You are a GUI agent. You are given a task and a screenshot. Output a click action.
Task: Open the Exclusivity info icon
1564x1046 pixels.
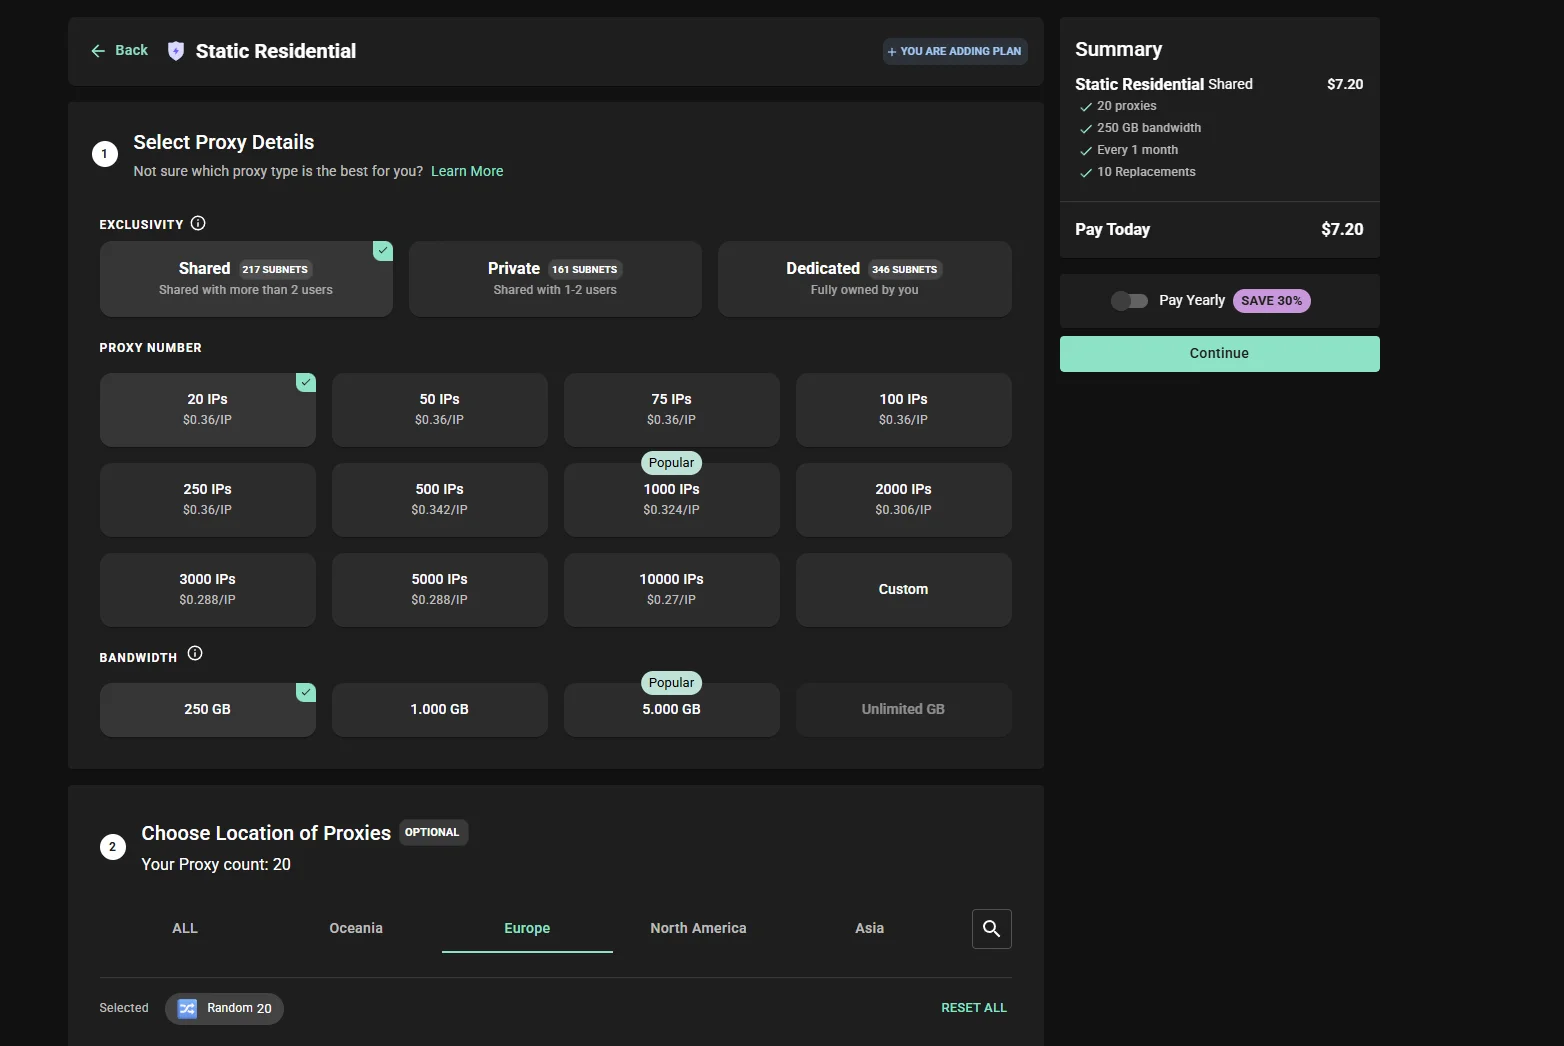pyautogui.click(x=198, y=223)
